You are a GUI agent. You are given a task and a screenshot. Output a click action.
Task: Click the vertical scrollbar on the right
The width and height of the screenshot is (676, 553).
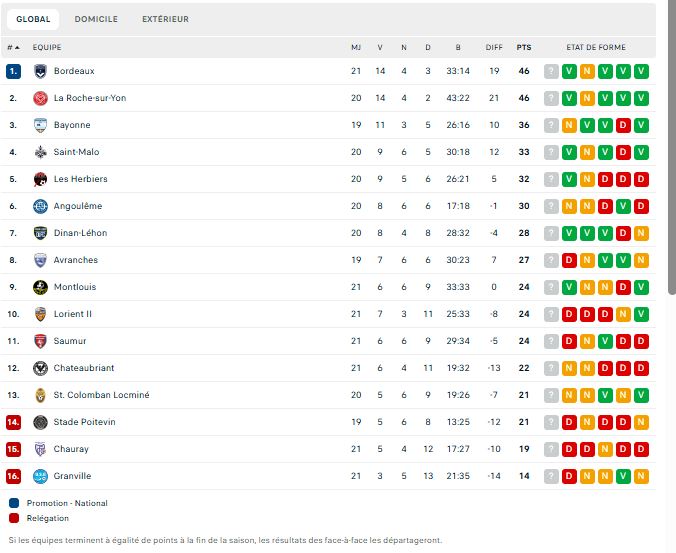pos(671,150)
